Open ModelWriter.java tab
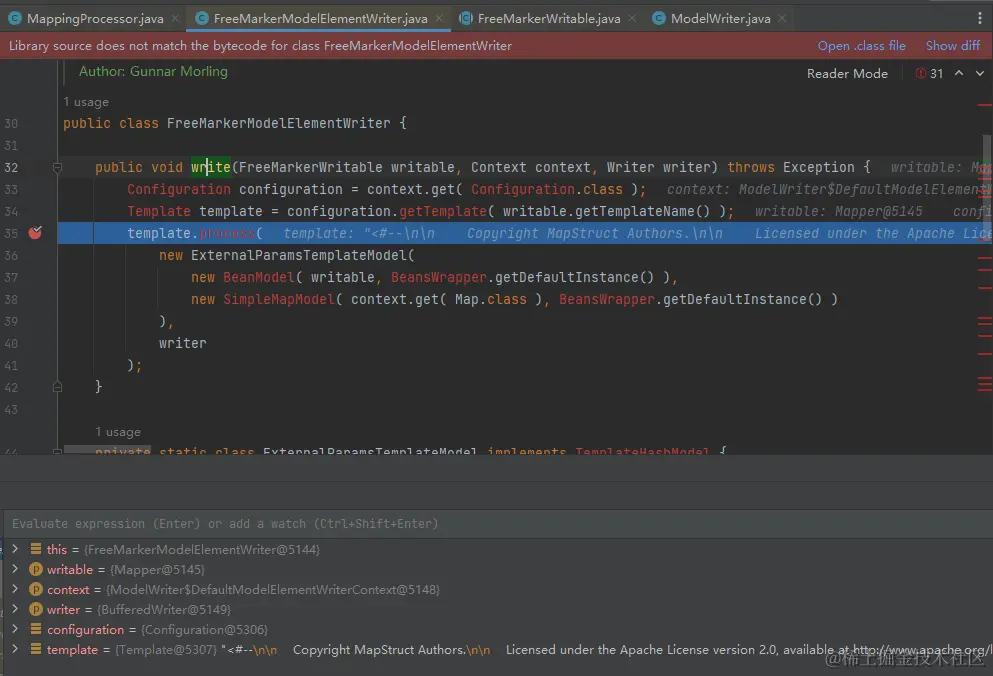The width and height of the screenshot is (993, 676). 720,18
